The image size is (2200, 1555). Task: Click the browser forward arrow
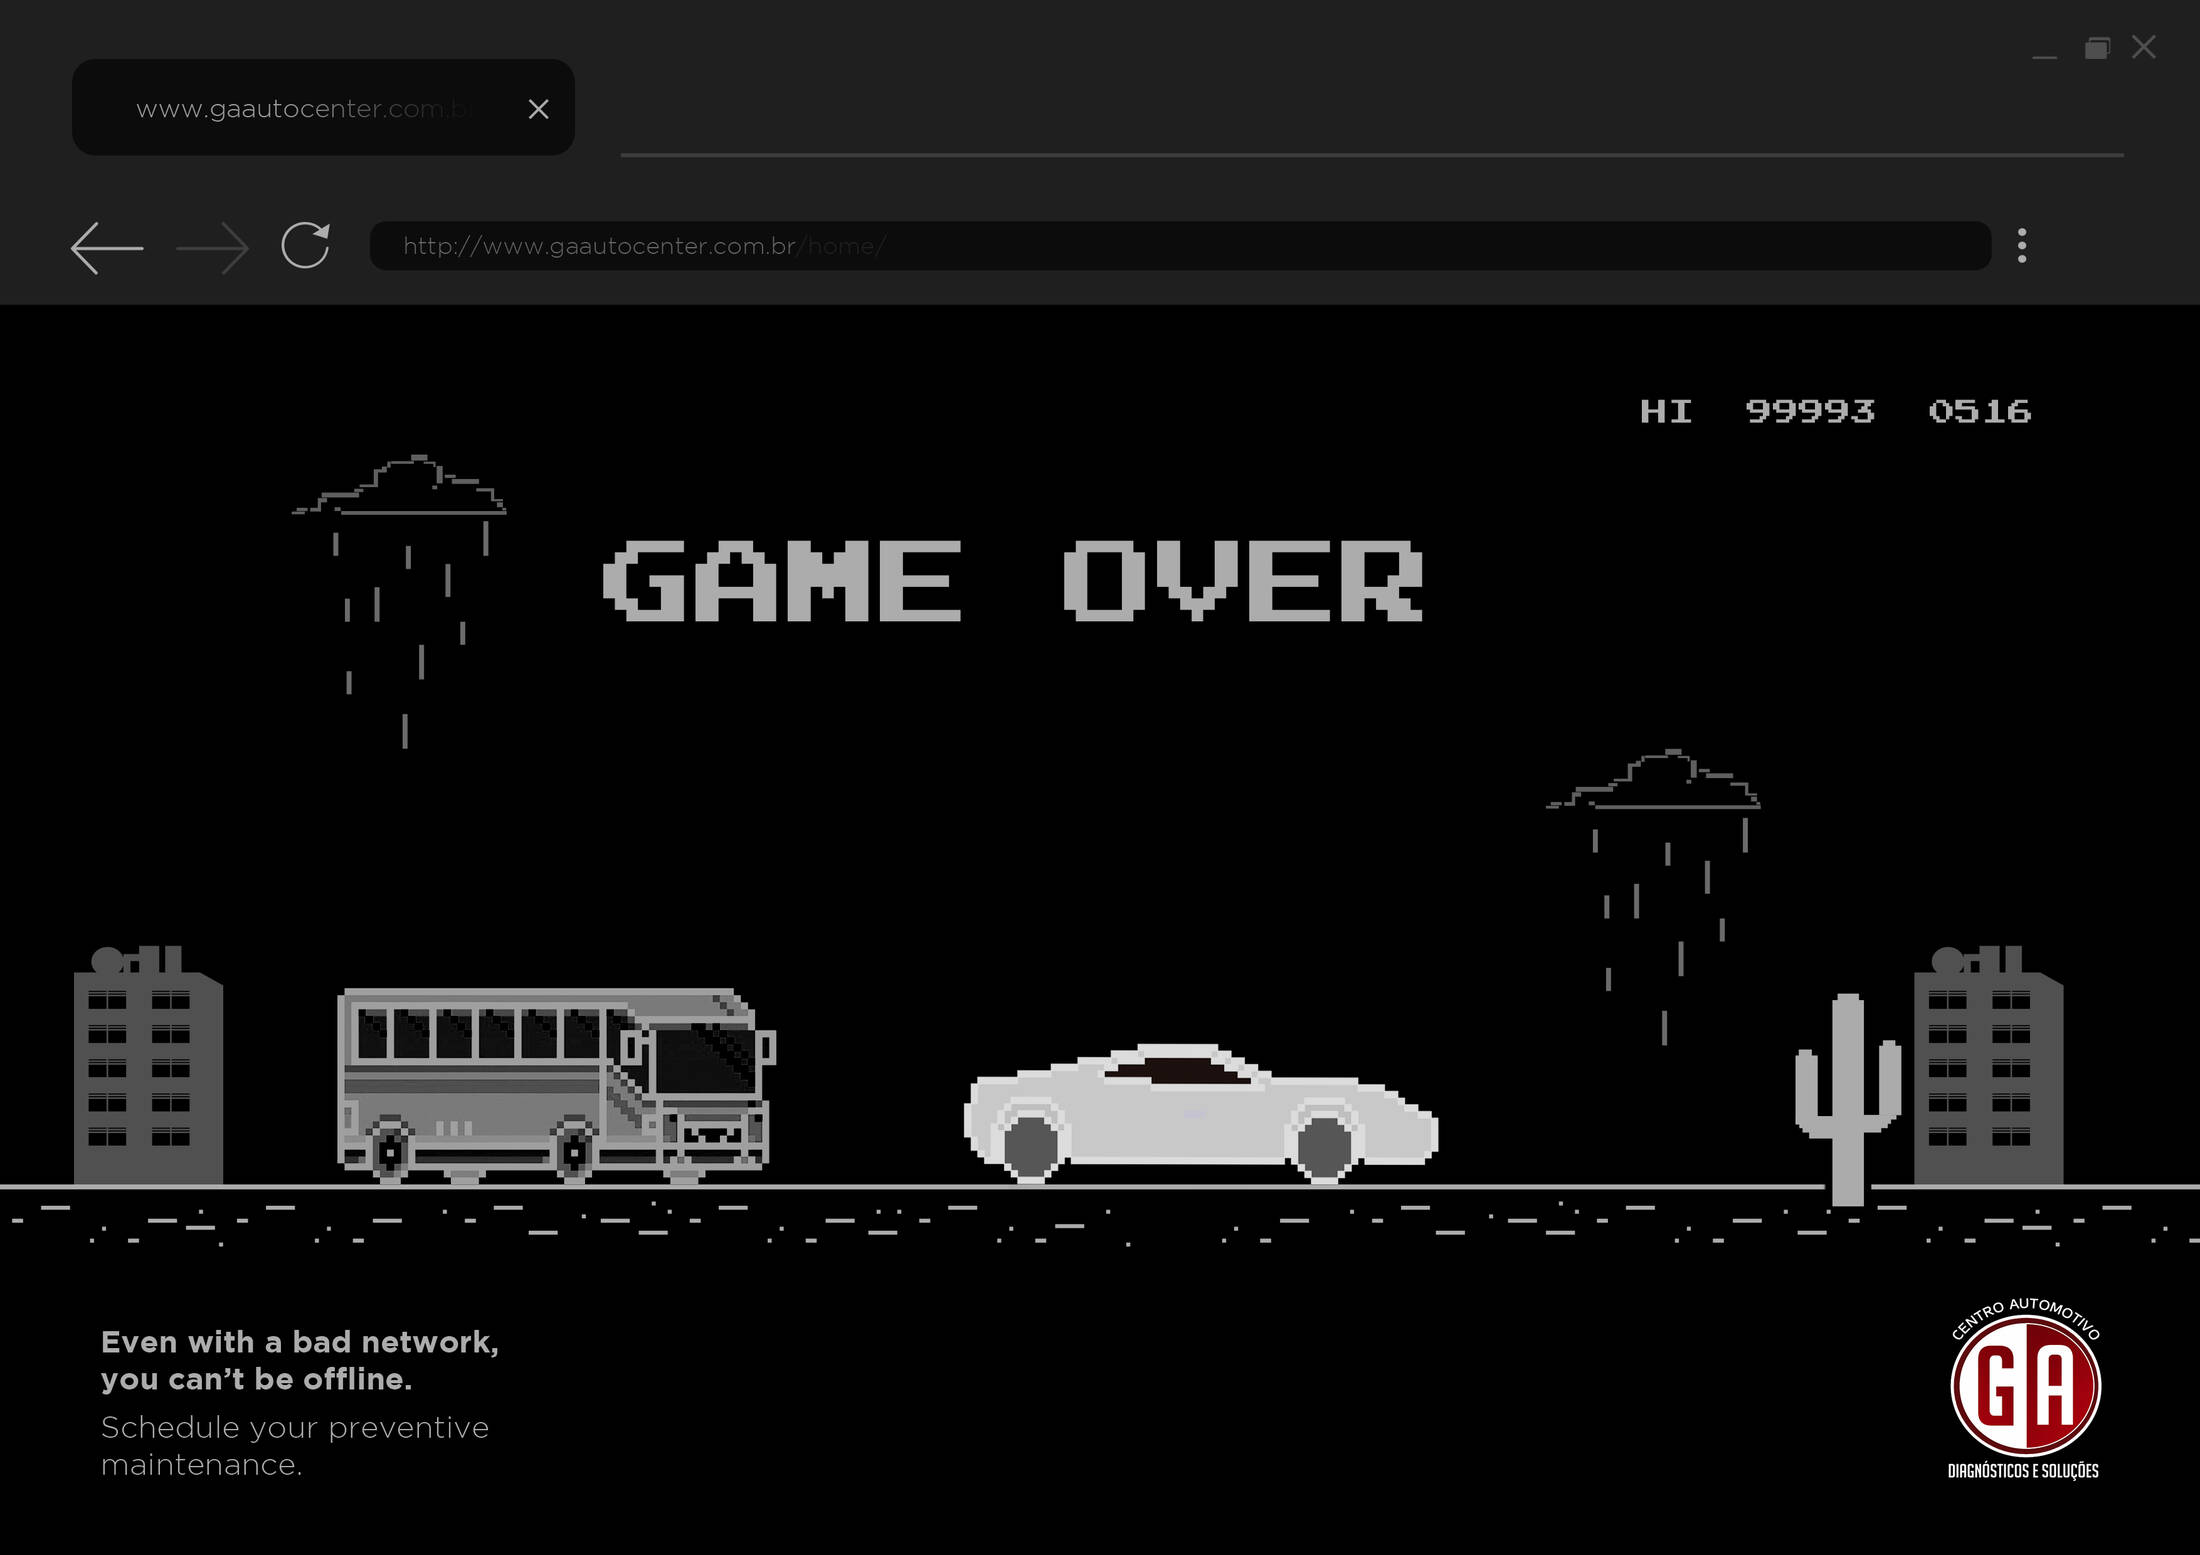click(x=212, y=247)
